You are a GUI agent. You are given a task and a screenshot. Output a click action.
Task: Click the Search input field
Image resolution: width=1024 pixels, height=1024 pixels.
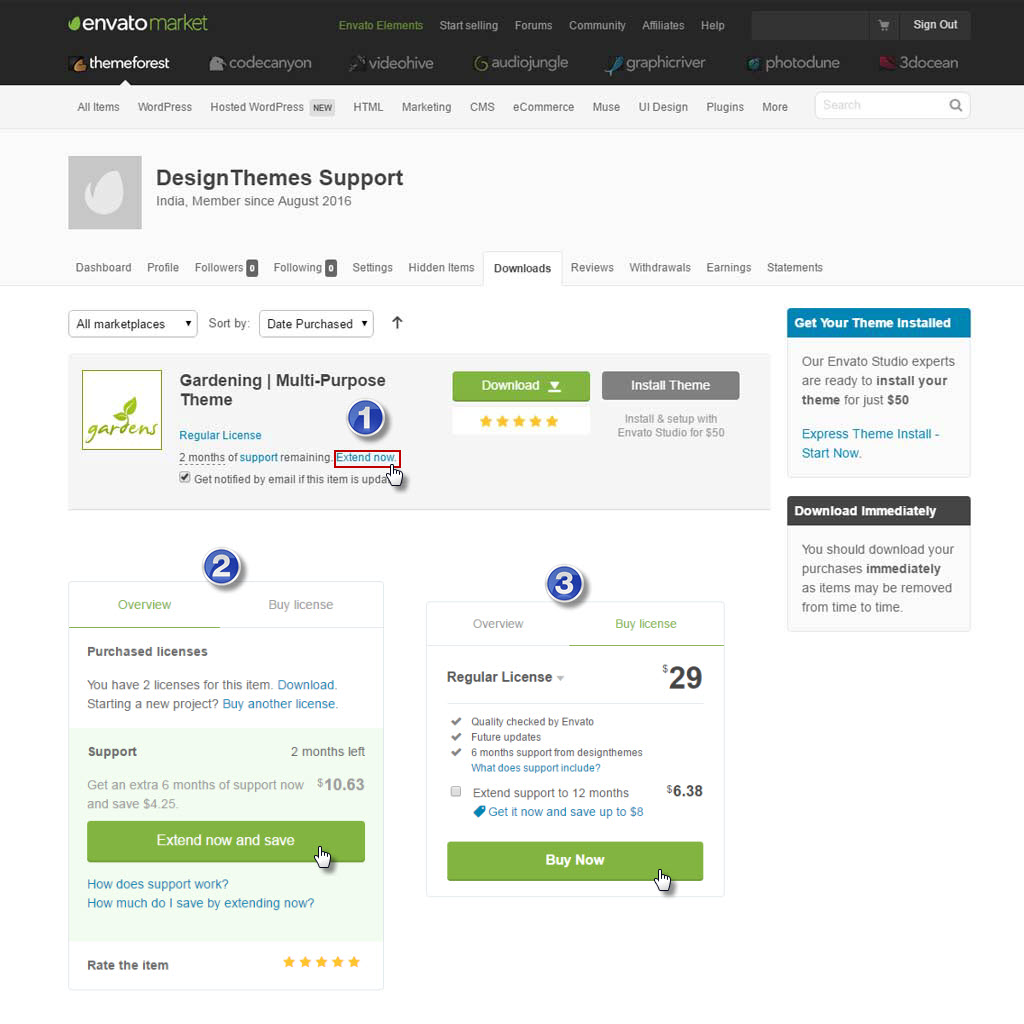pyautogui.click(x=881, y=105)
